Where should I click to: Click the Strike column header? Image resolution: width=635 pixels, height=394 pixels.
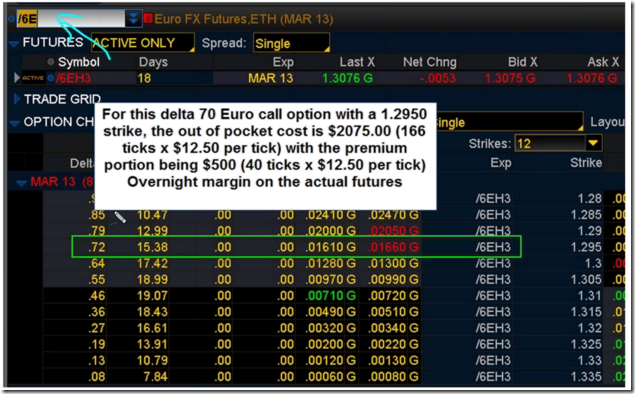click(586, 163)
